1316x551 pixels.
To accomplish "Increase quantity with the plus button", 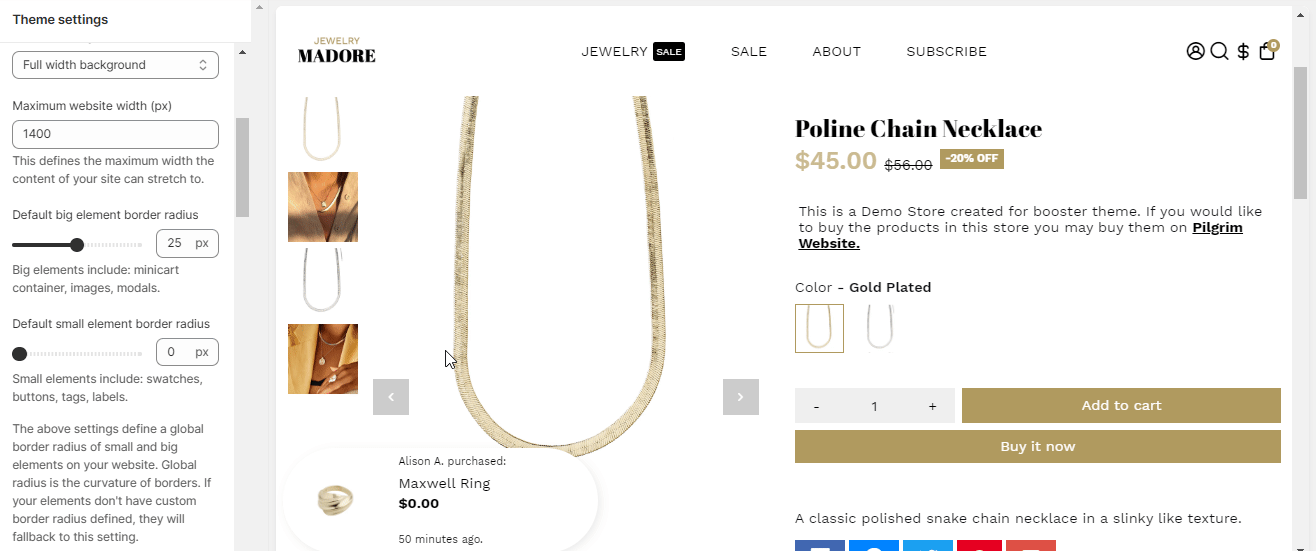I will 932,406.
